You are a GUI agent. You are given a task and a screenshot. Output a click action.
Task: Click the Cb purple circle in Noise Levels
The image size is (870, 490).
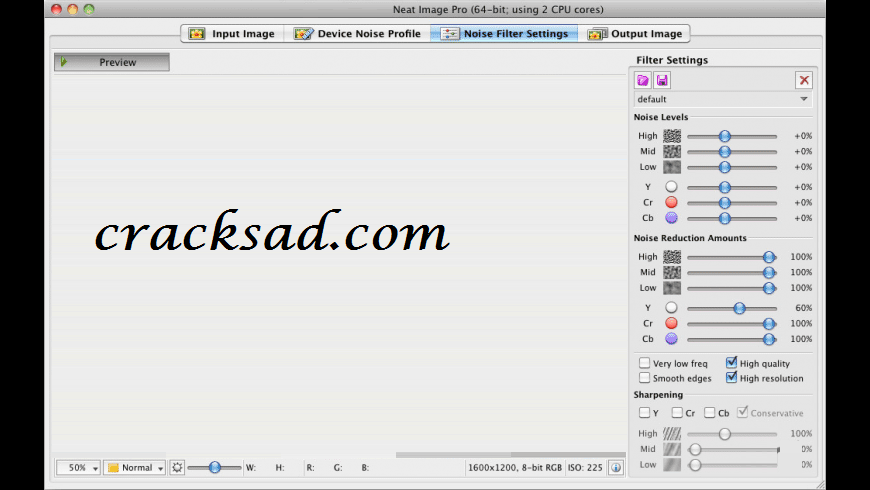click(671, 218)
